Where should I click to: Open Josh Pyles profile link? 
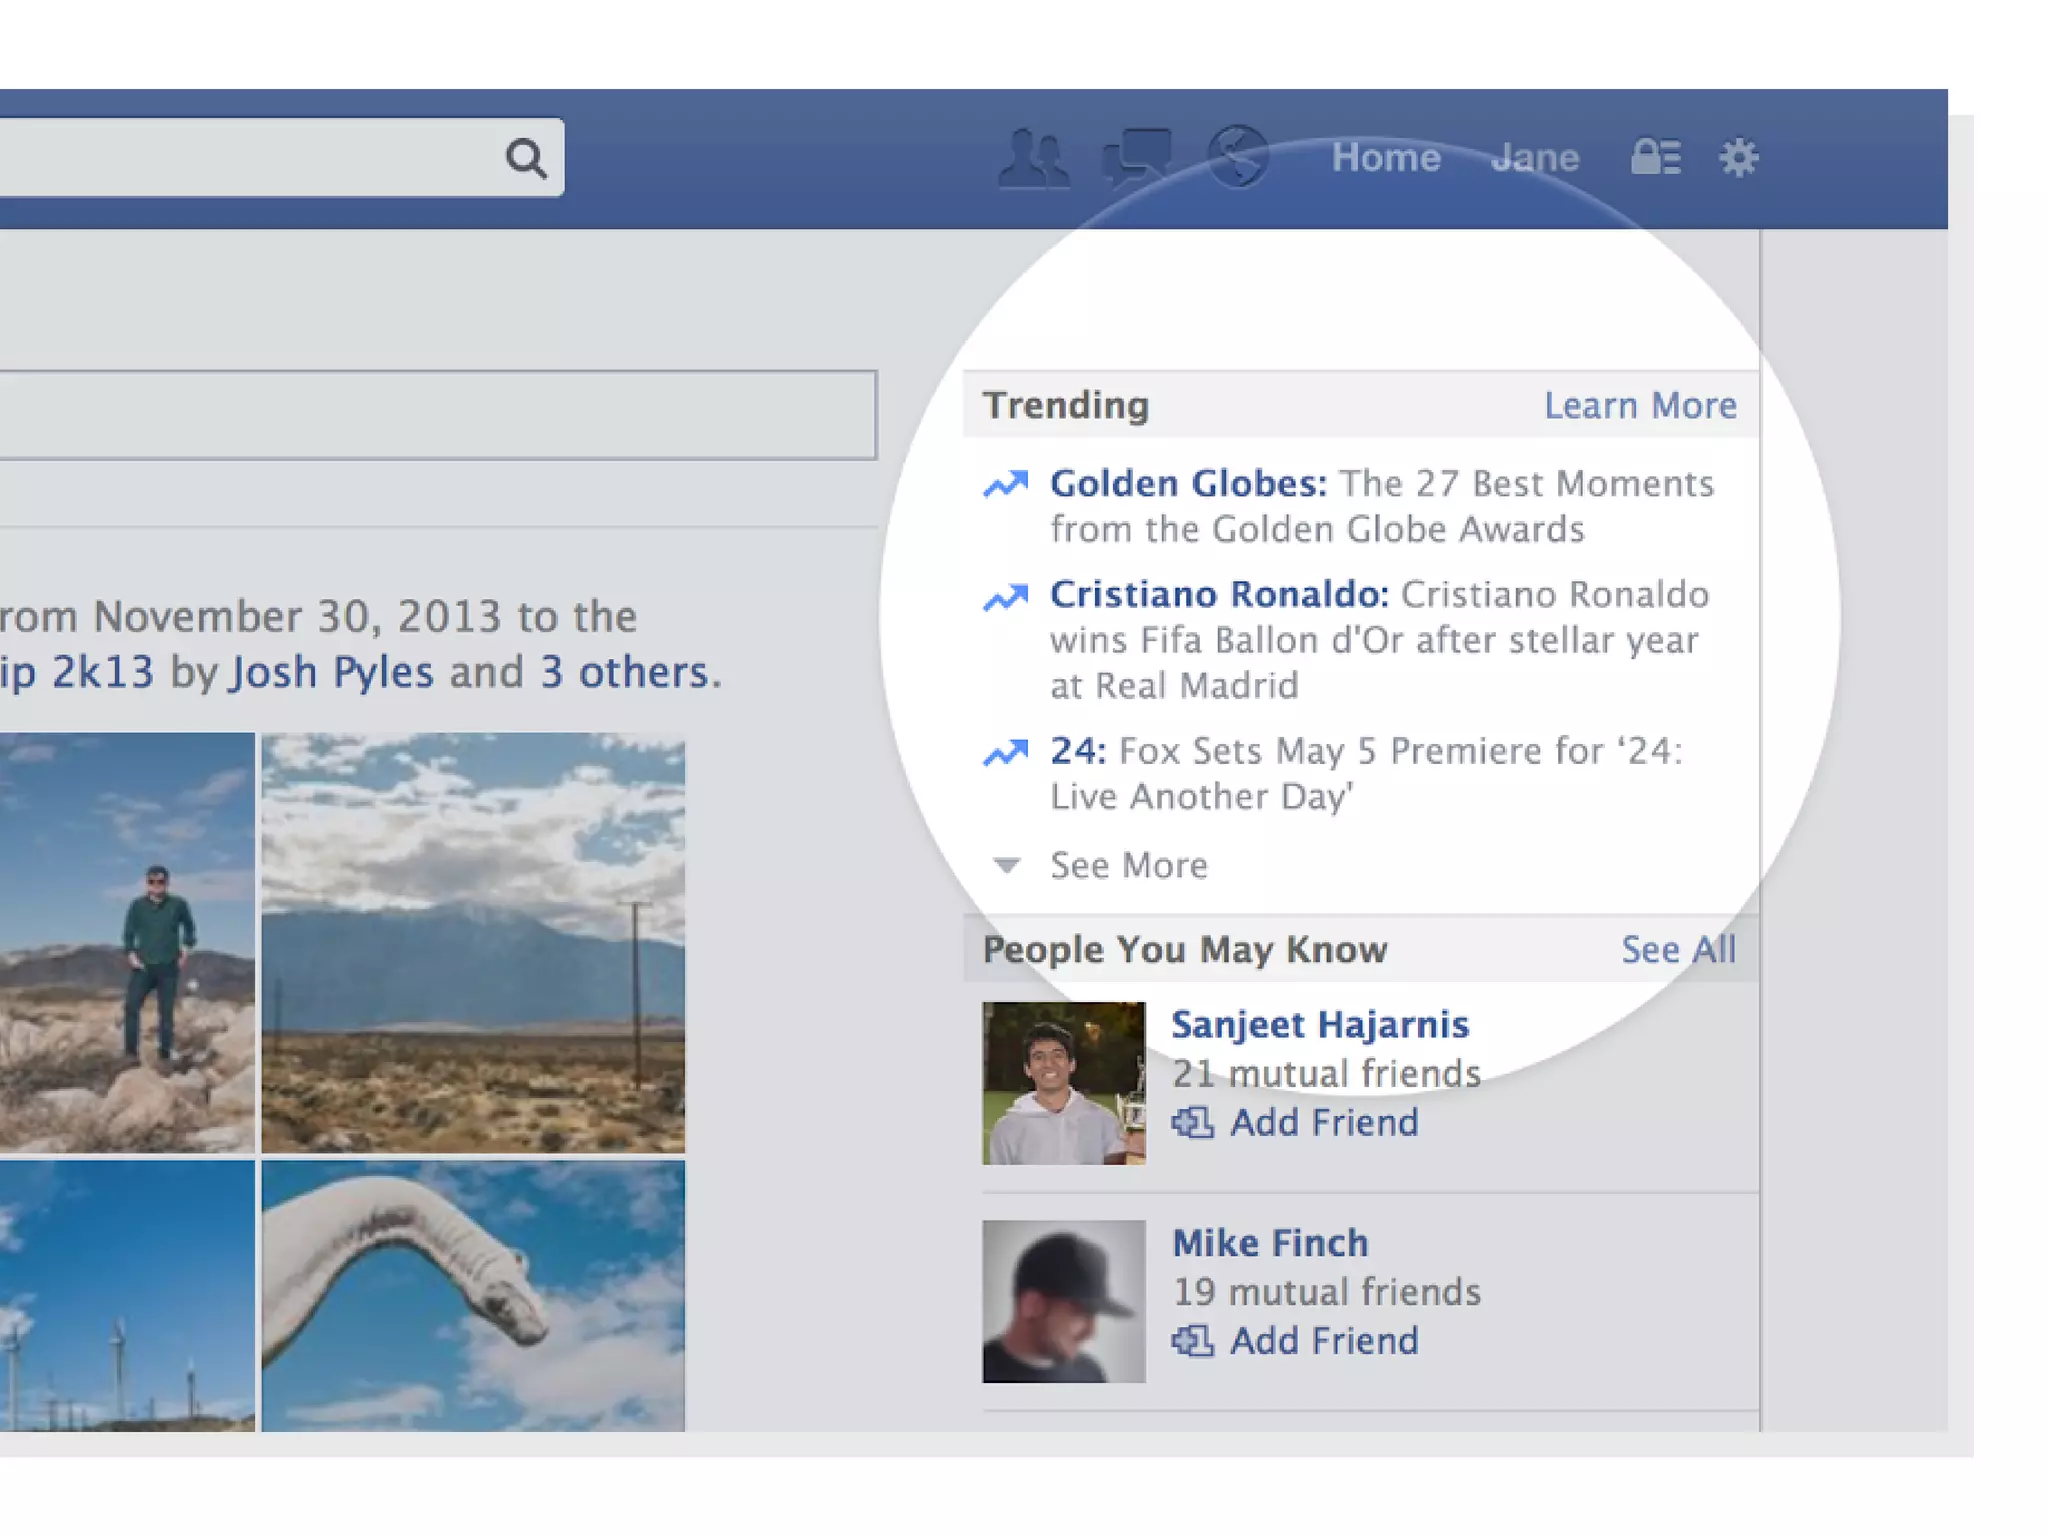pyautogui.click(x=332, y=672)
